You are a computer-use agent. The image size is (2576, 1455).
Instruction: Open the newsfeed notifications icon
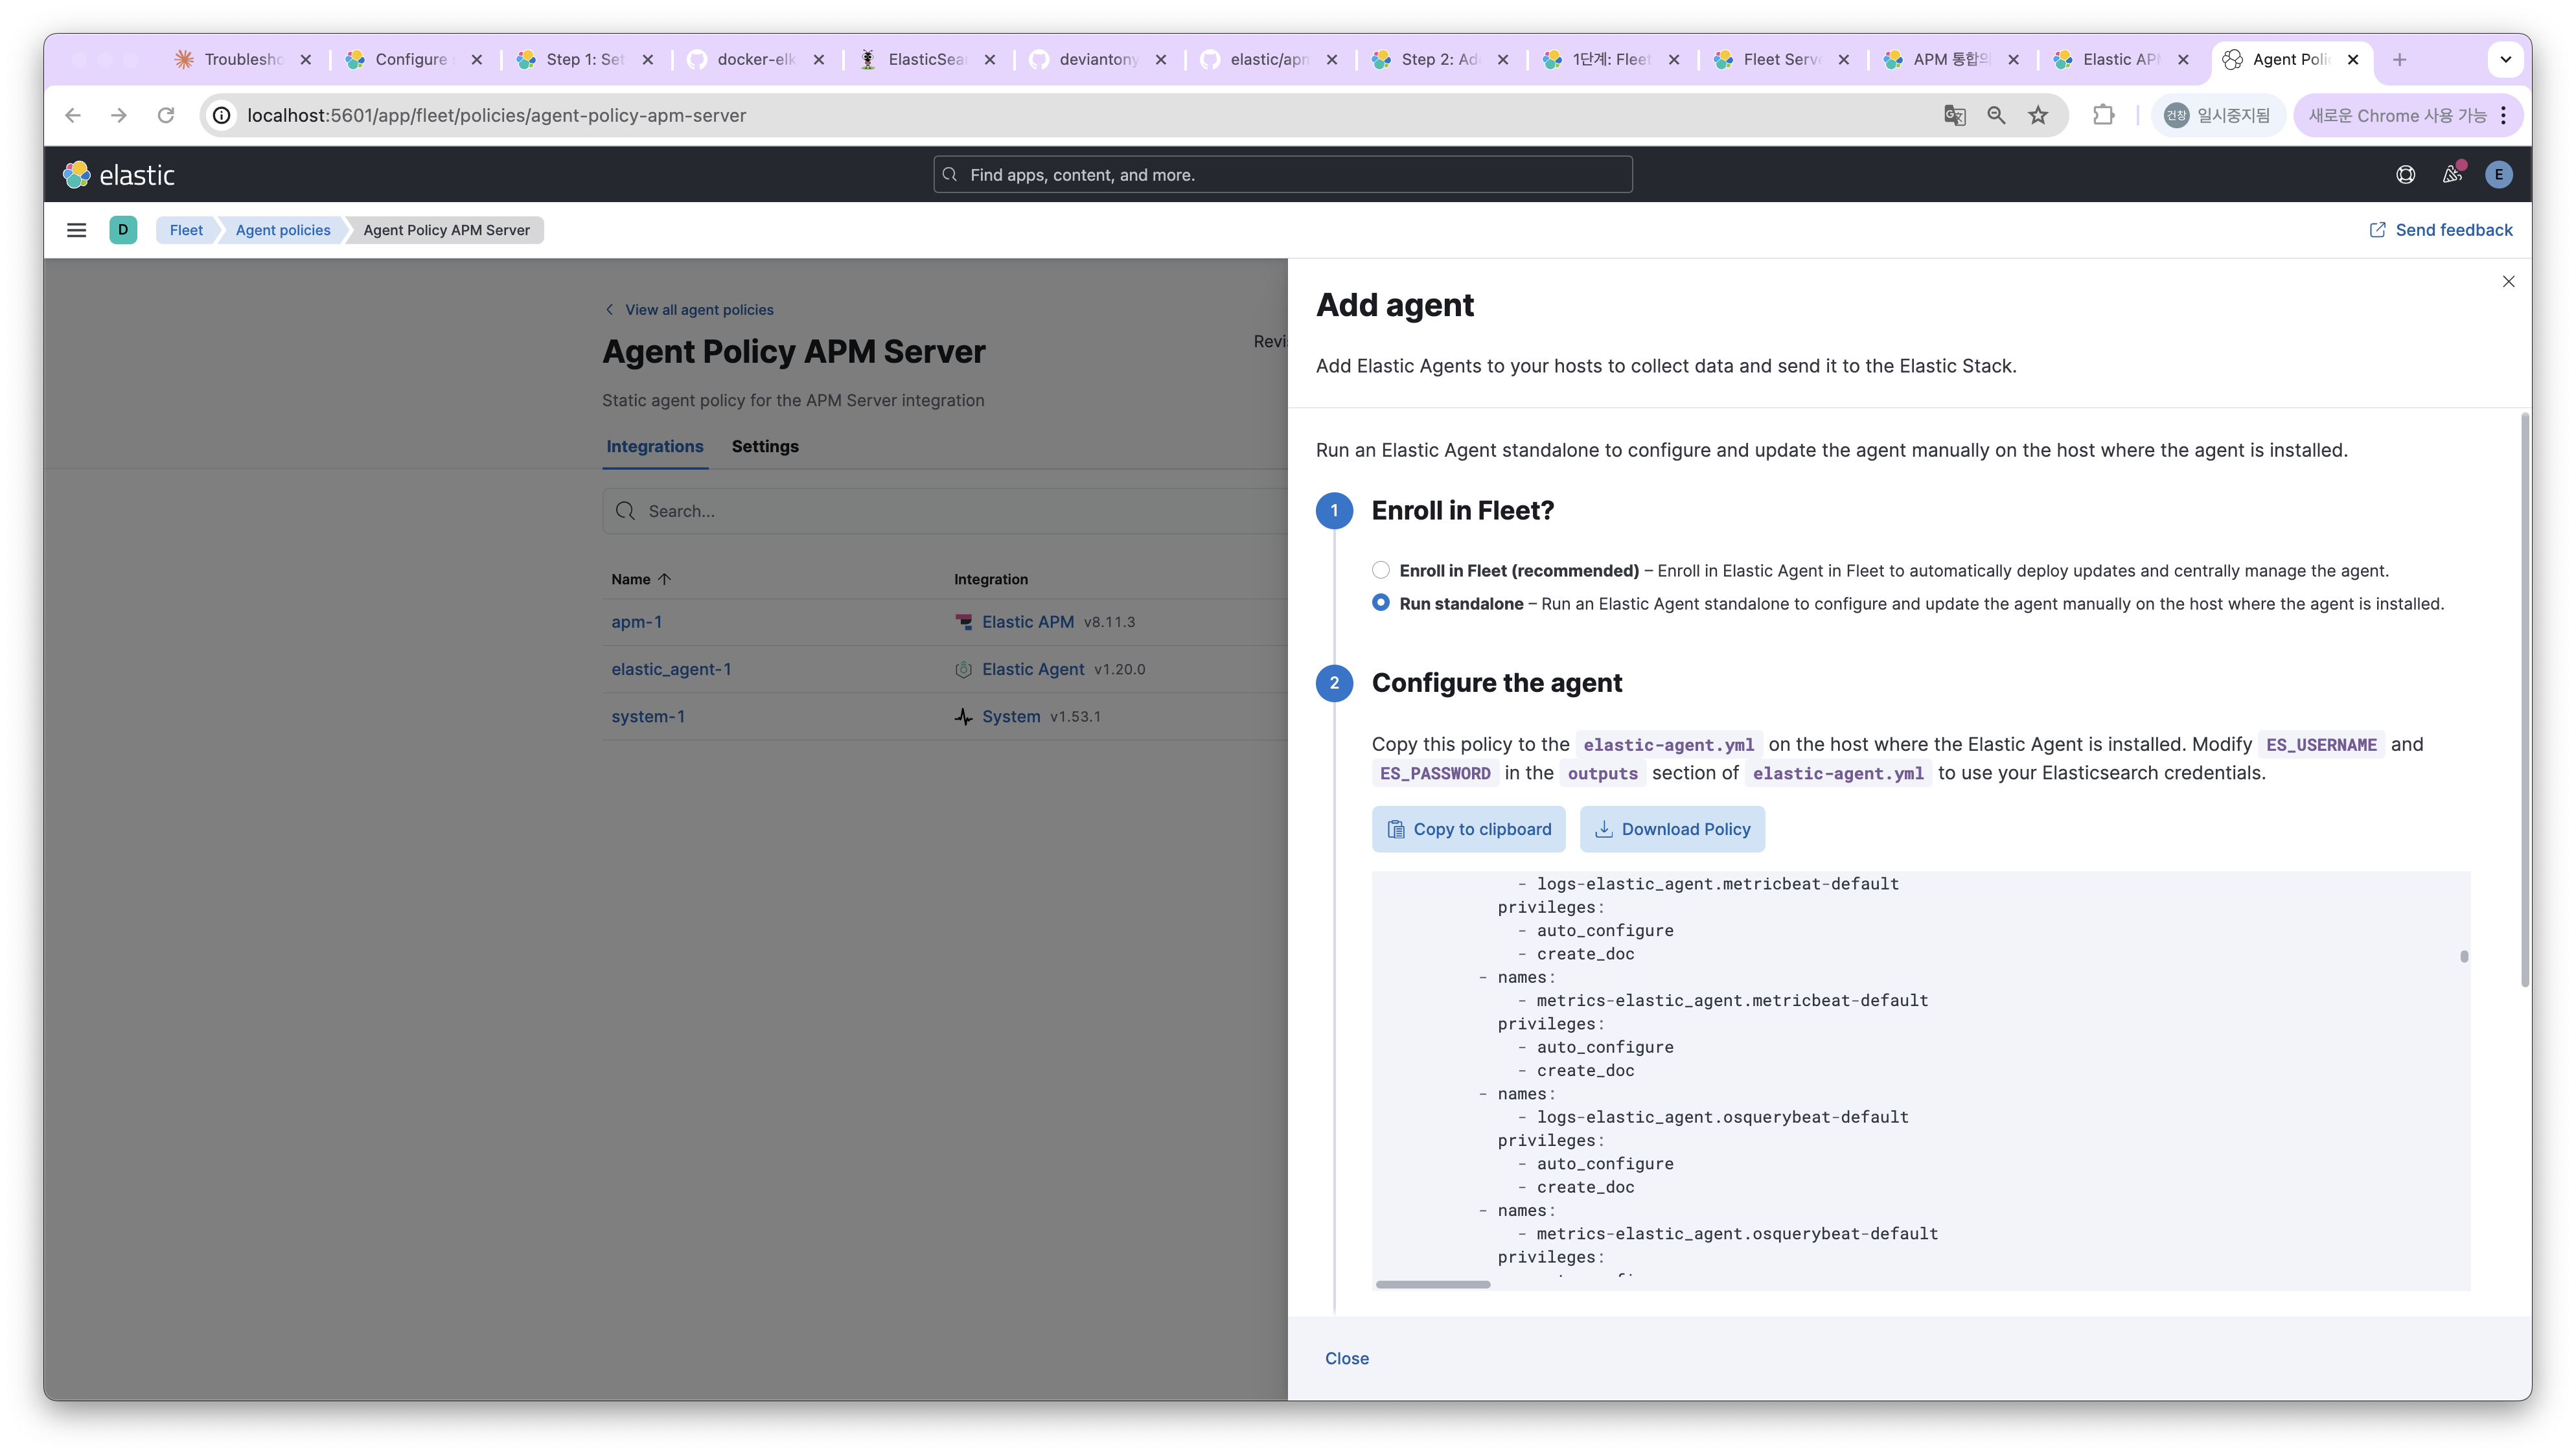coord(2451,175)
